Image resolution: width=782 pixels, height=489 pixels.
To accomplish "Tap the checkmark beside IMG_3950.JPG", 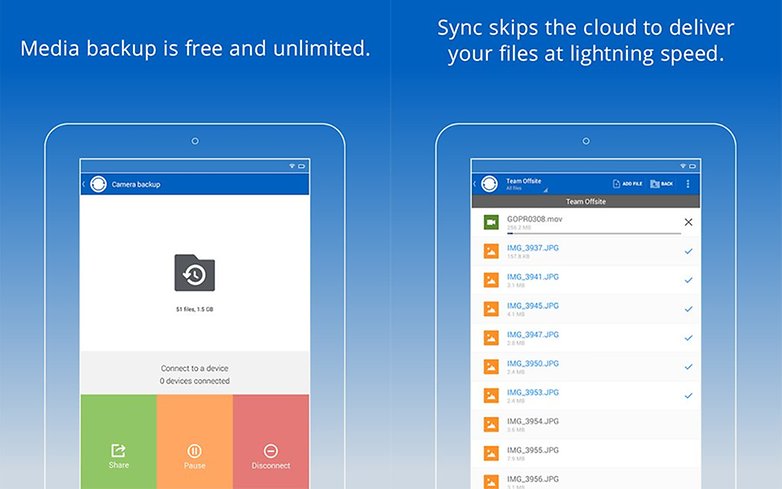I will 688,367.
